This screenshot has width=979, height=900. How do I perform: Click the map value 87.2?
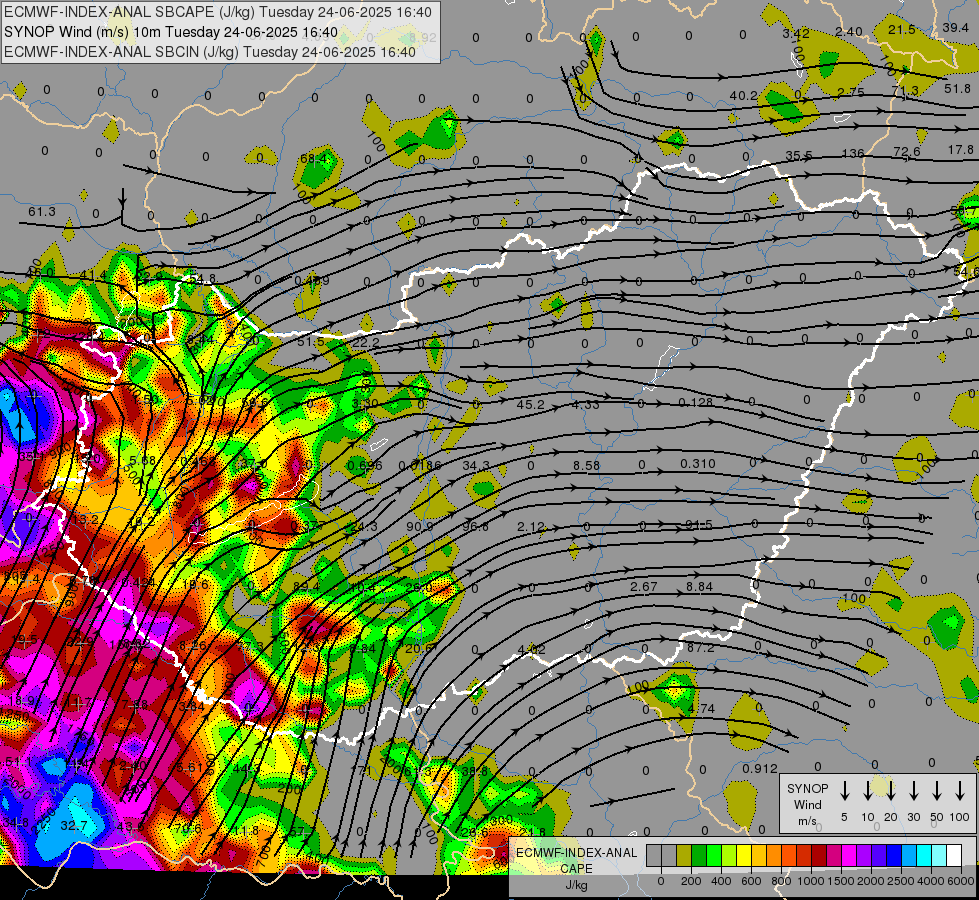(x=701, y=648)
